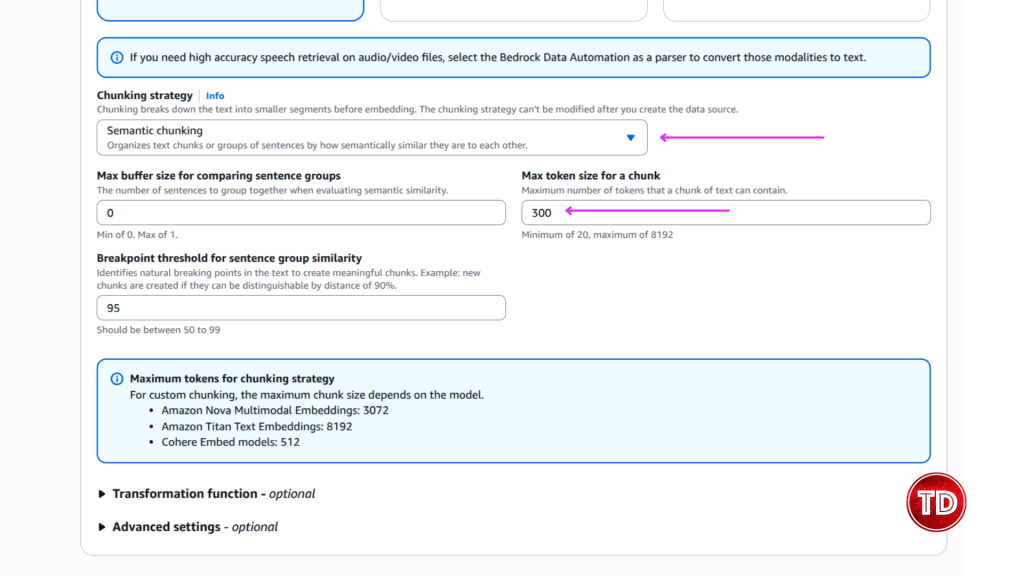Click the Info link next to Chunking strategy

215,95
